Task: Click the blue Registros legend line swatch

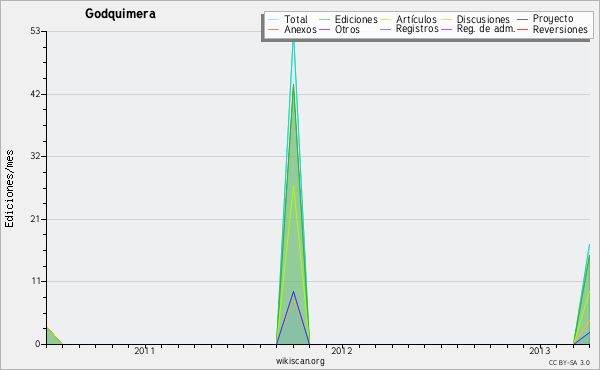Action: (385, 29)
